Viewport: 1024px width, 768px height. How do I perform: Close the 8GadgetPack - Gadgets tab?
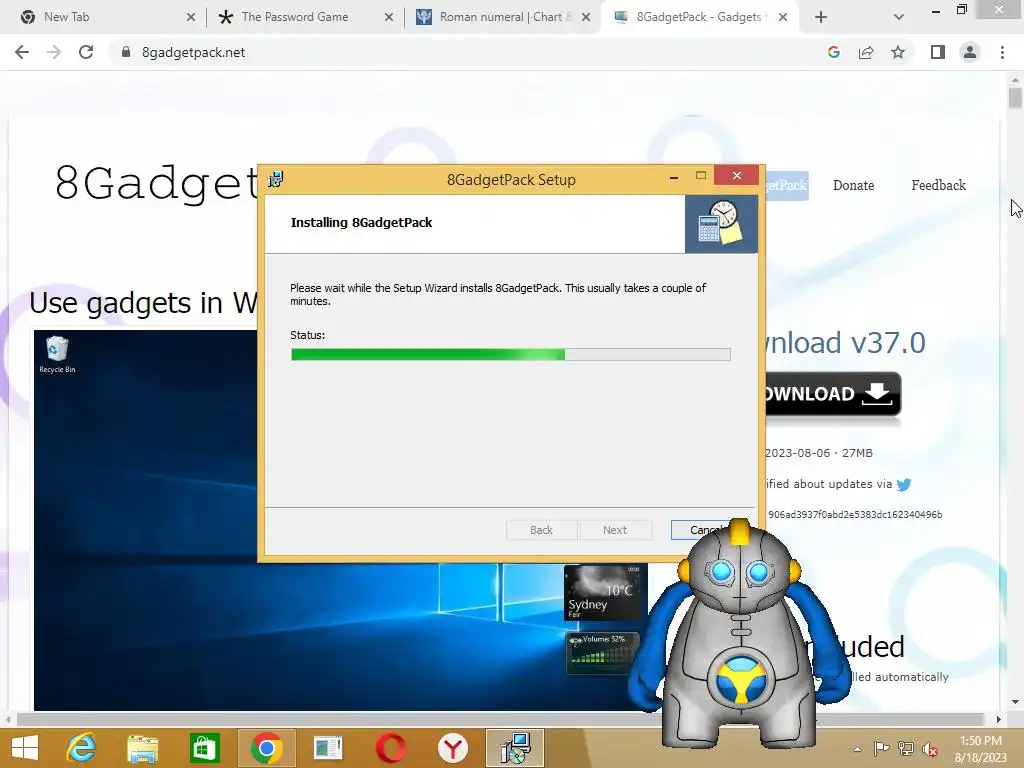(x=783, y=17)
